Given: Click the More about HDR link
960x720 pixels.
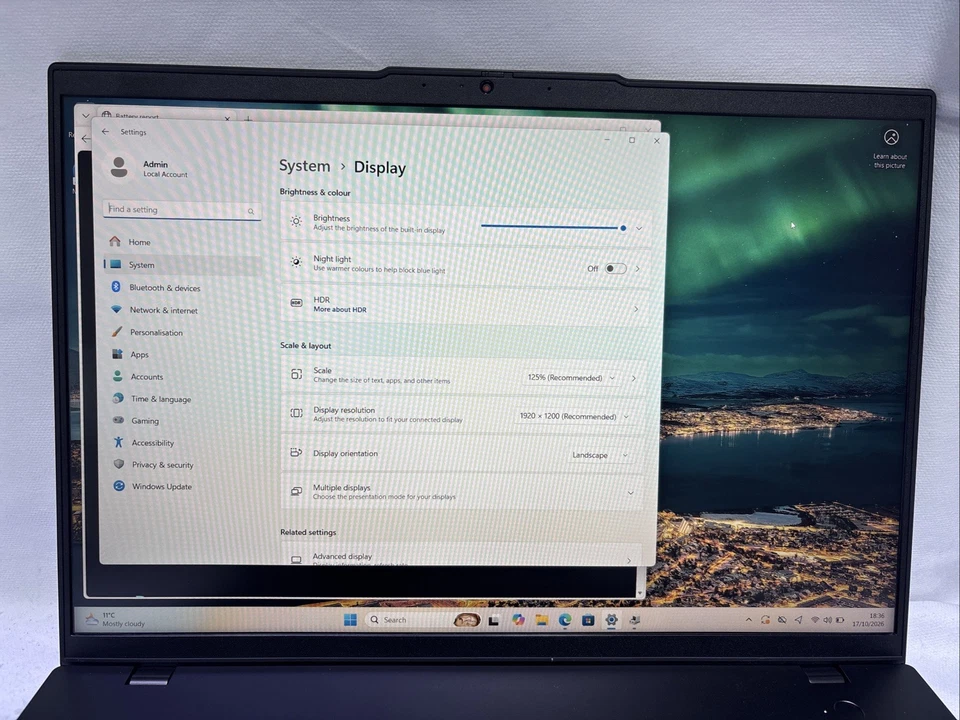Looking at the screenshot, I should pos(340,310).
